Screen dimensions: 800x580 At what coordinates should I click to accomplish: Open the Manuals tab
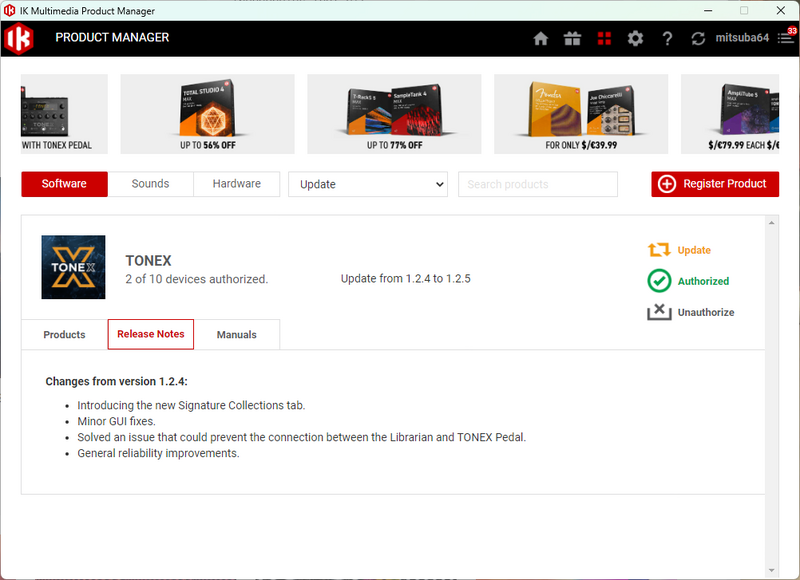click(x=237, y=335)
